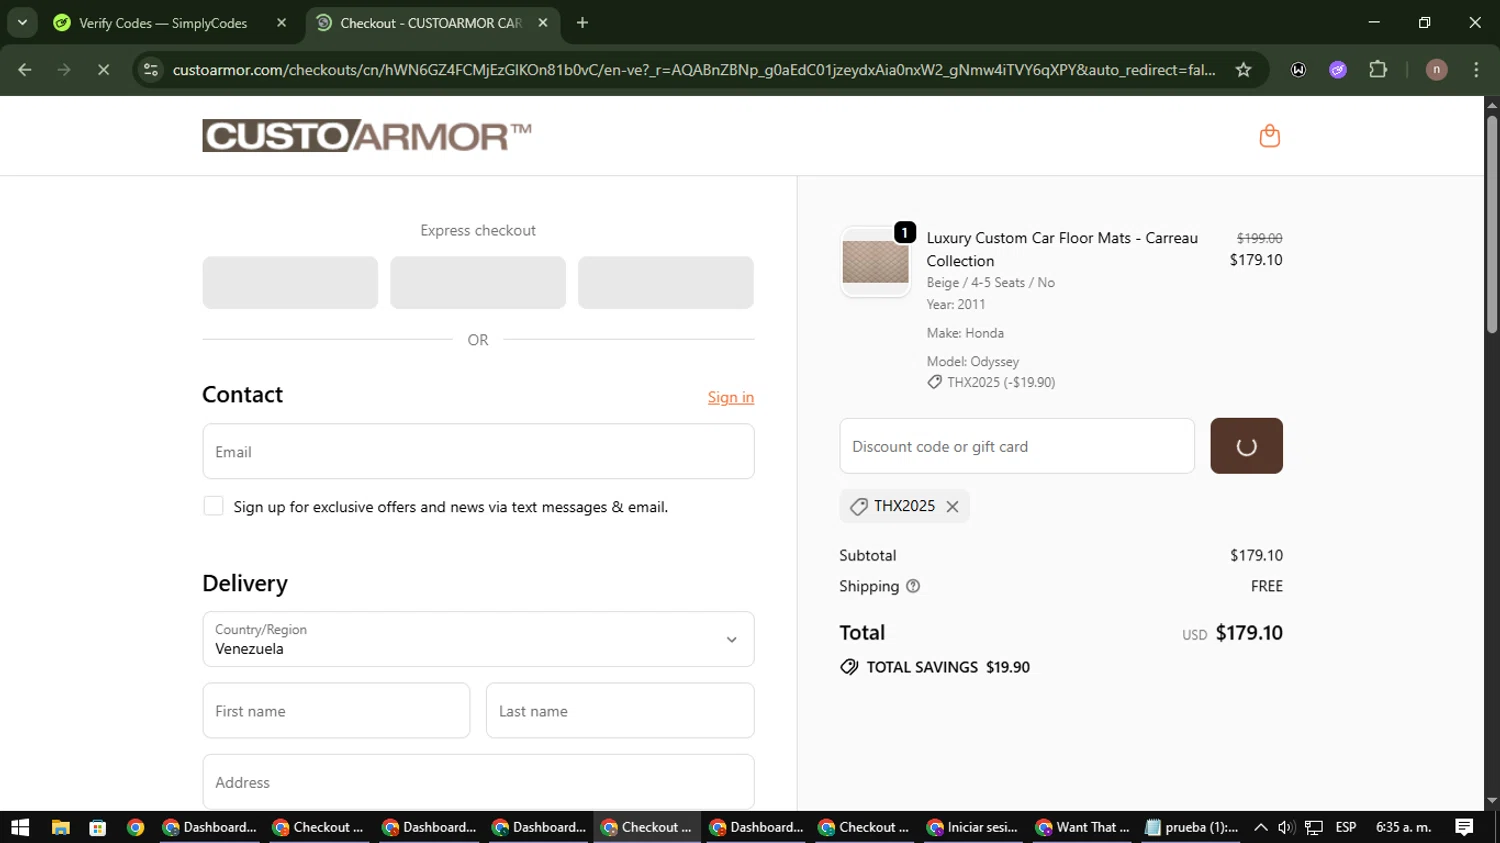The image size is (1500, 843).
Task: Open the Windows Start menu
Action: pyautogui.click(x=20, y=827)
